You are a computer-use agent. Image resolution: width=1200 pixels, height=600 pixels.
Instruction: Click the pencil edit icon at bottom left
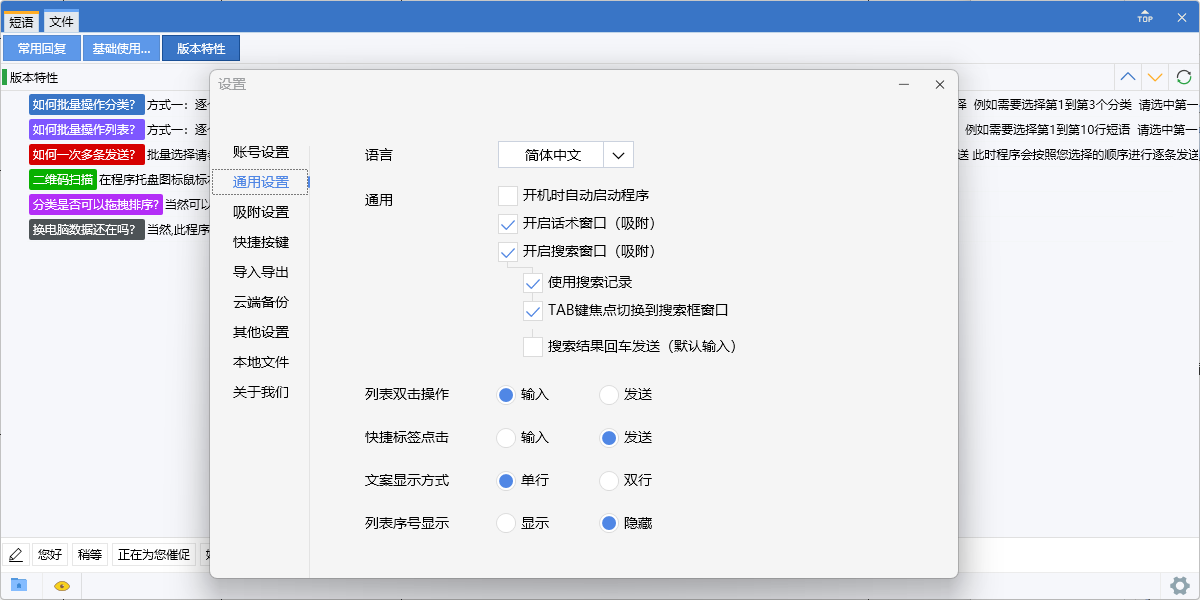pos(15,554)
